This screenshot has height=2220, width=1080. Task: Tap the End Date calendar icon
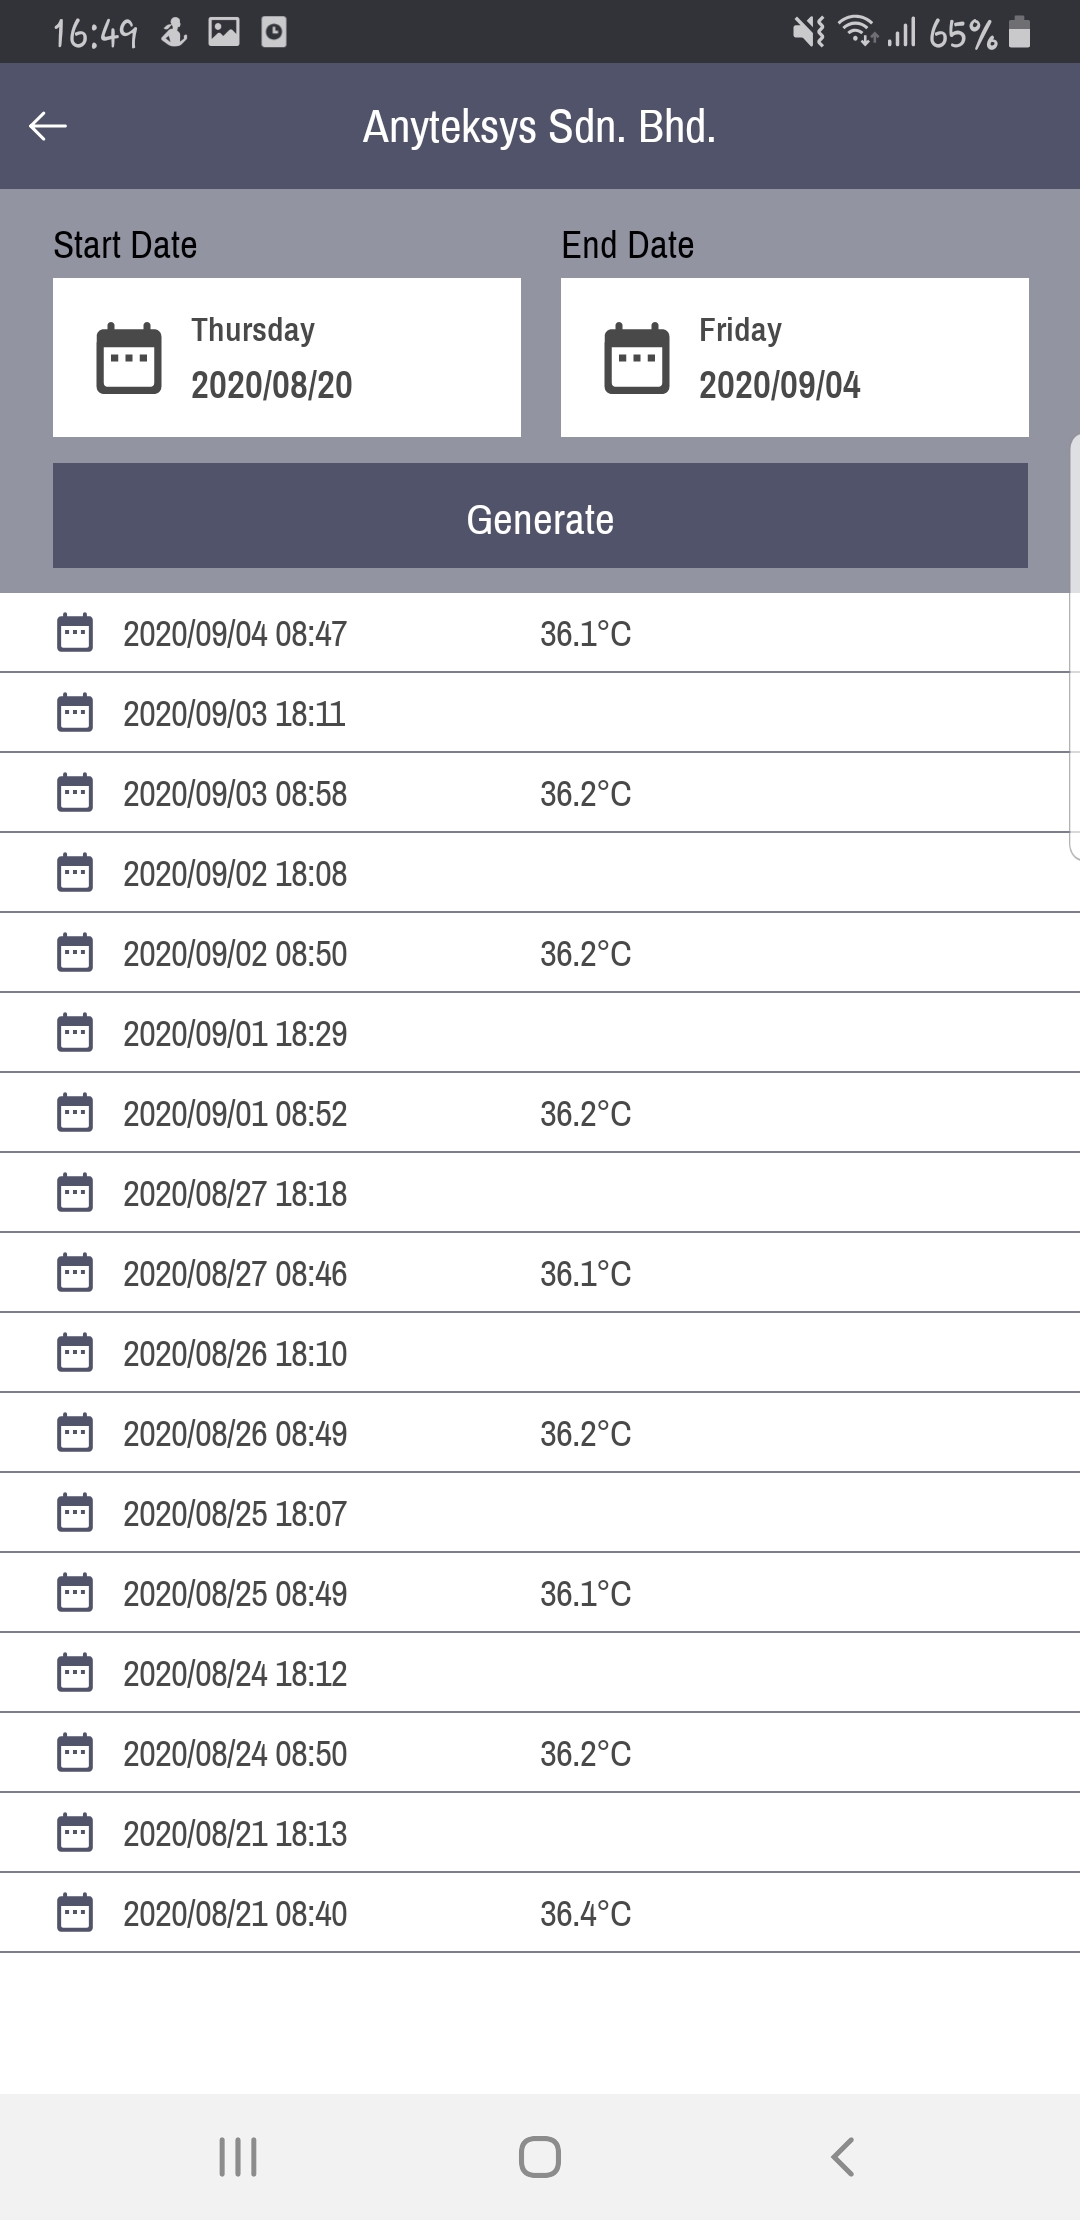pos(637,358)
